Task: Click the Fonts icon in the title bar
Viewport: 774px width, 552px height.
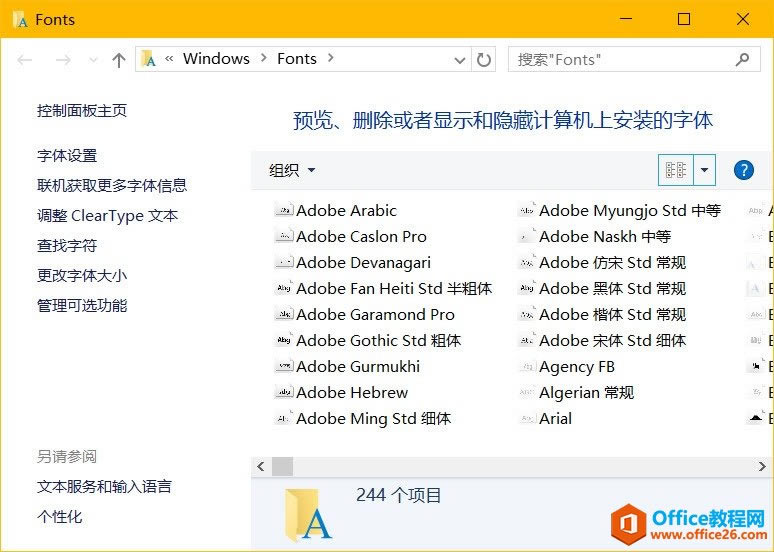Action: point(20,19)
